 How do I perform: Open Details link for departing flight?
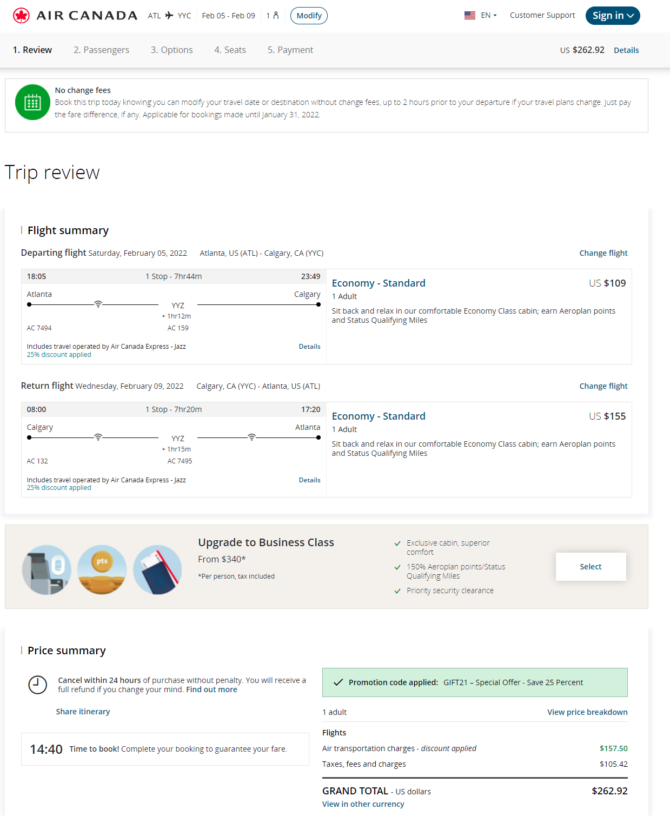coord(309,347)
